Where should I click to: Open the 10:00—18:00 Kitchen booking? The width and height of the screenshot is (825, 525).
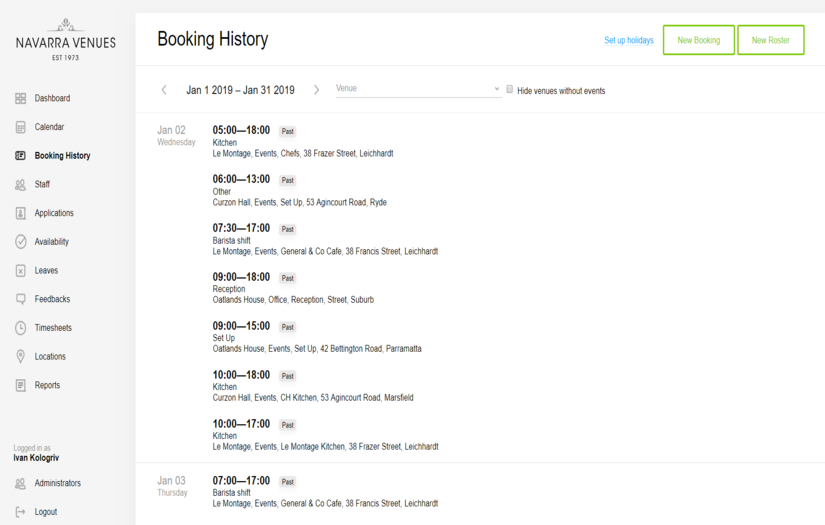[x=313, y=387]
